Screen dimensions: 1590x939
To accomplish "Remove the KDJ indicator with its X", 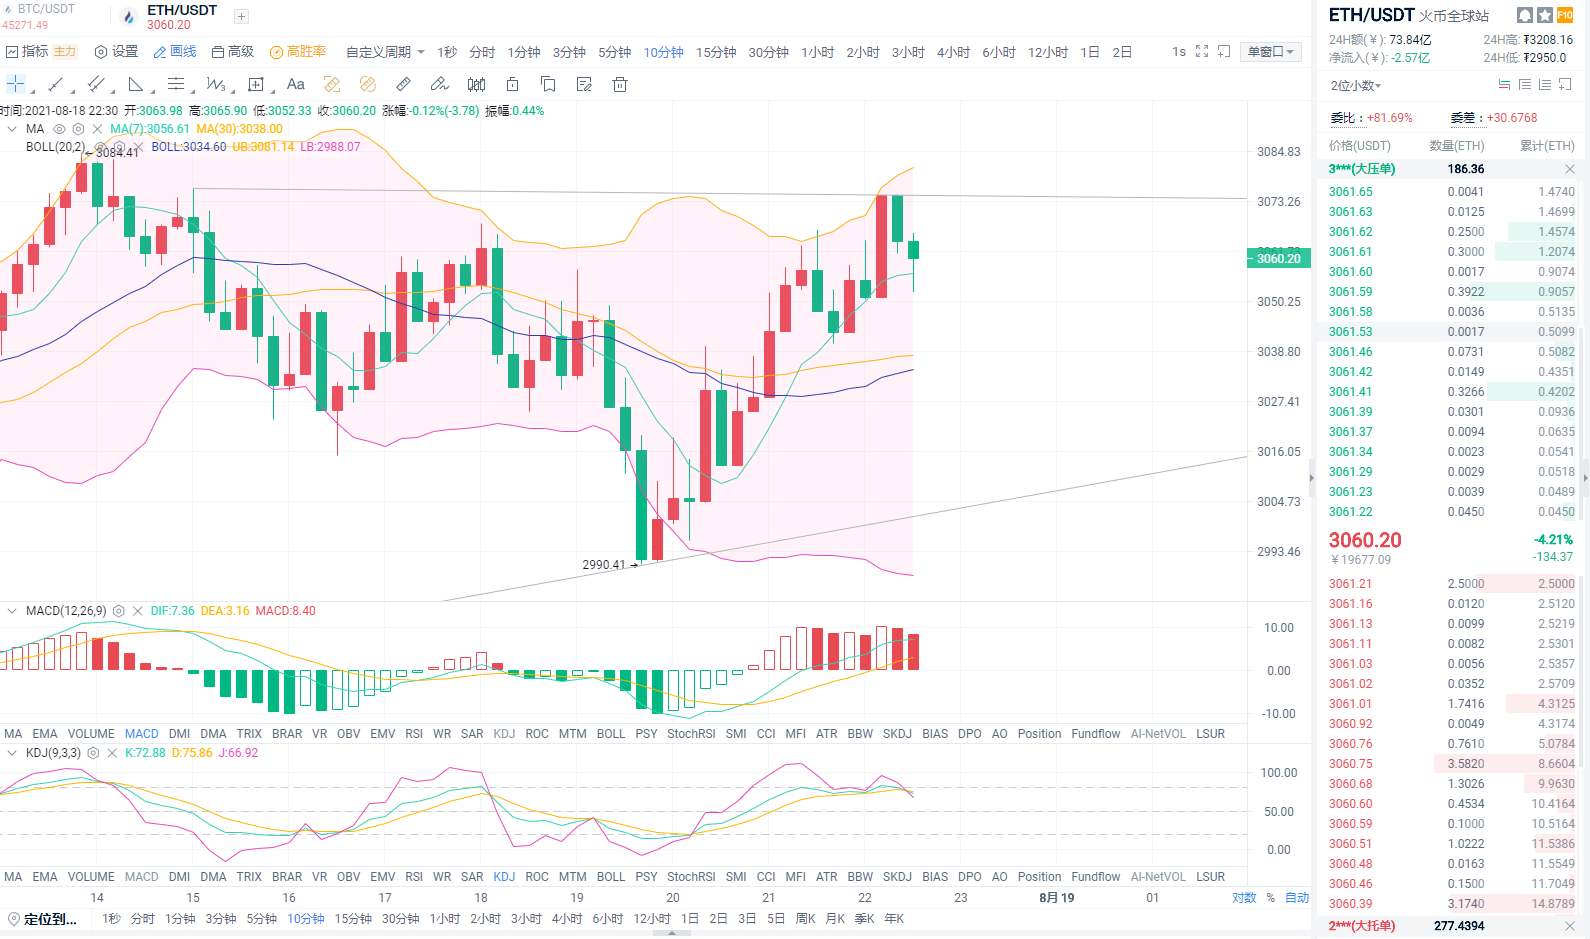I will [x=112, y=753].
